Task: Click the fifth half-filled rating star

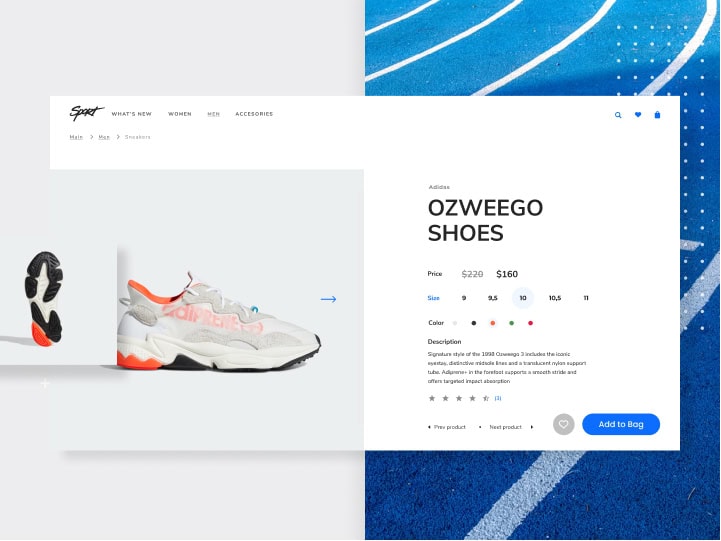Action: click(486, 398)
